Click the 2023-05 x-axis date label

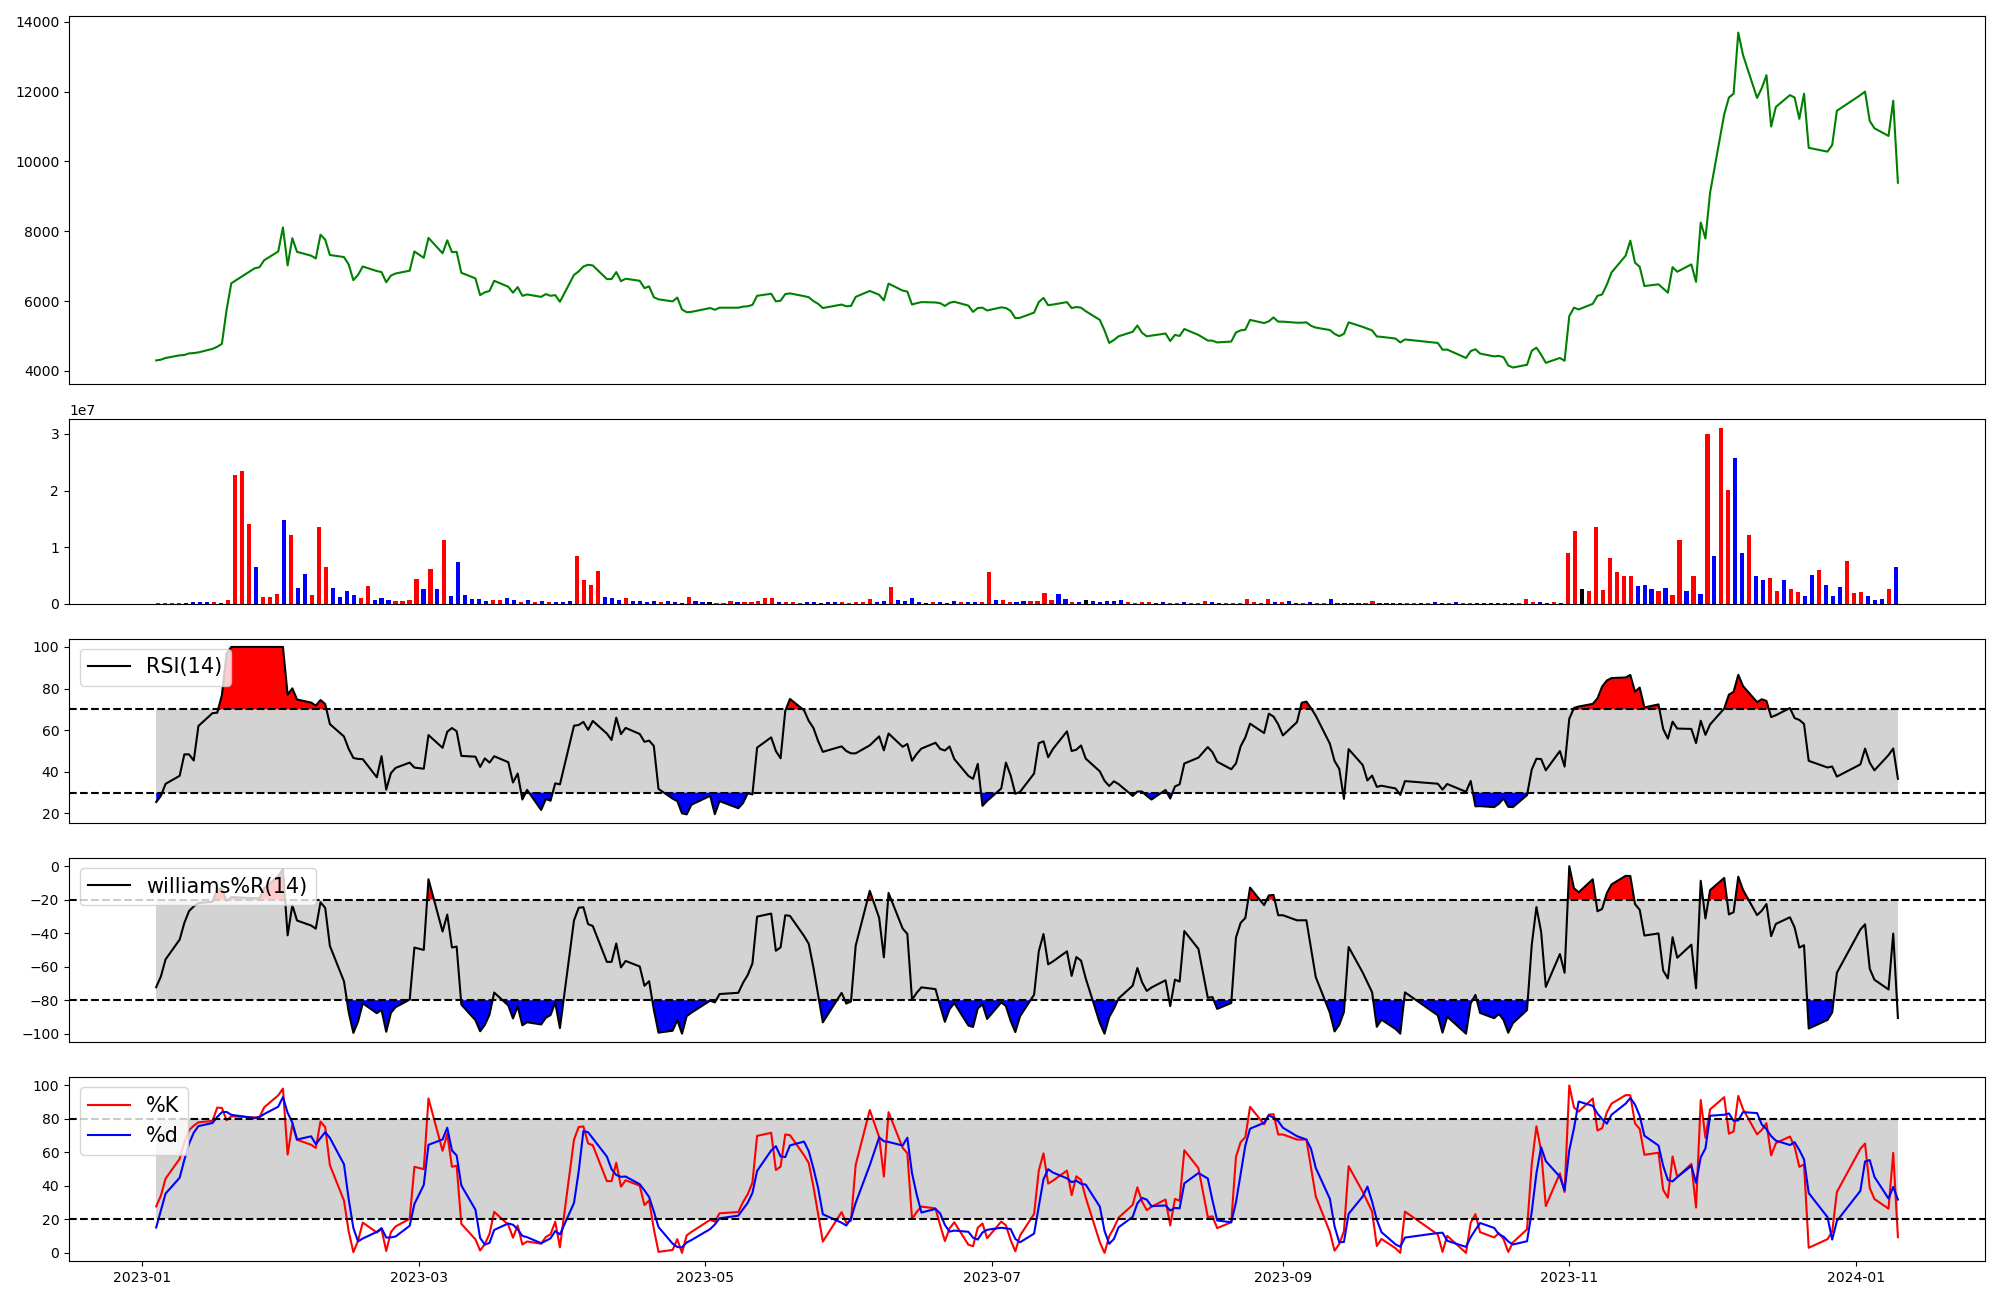pos(706,1277)
